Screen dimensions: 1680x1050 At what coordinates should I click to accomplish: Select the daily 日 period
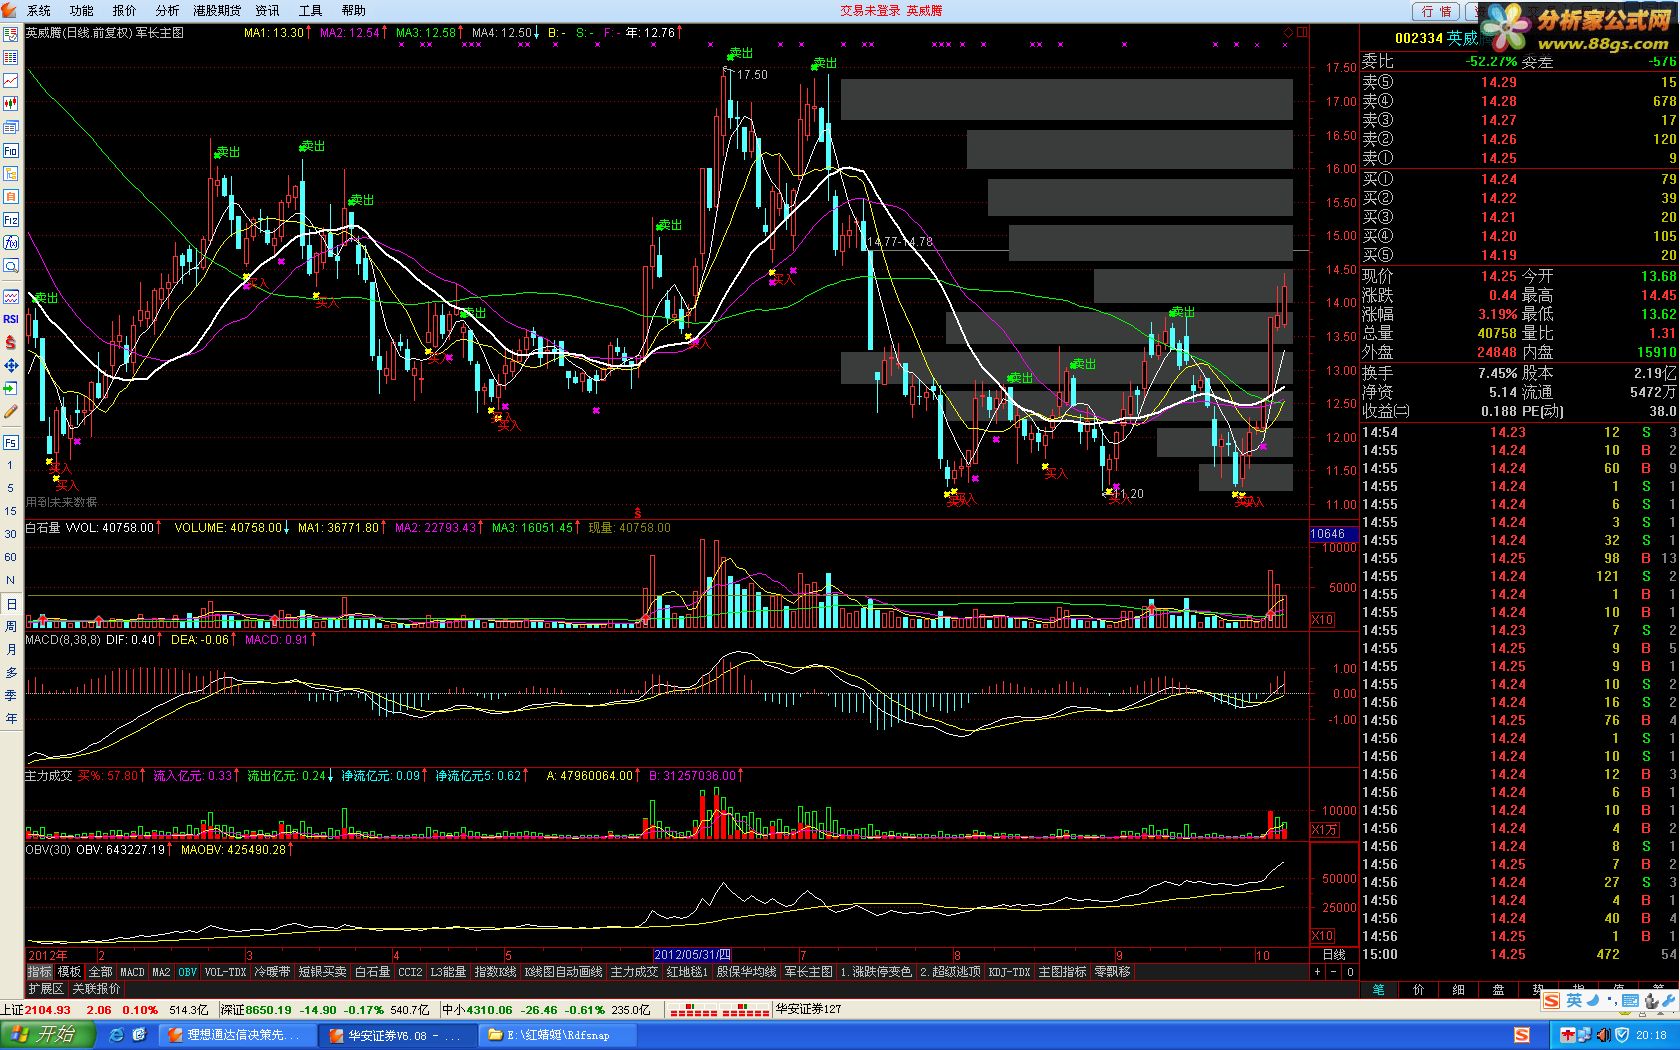pos(11,604)
